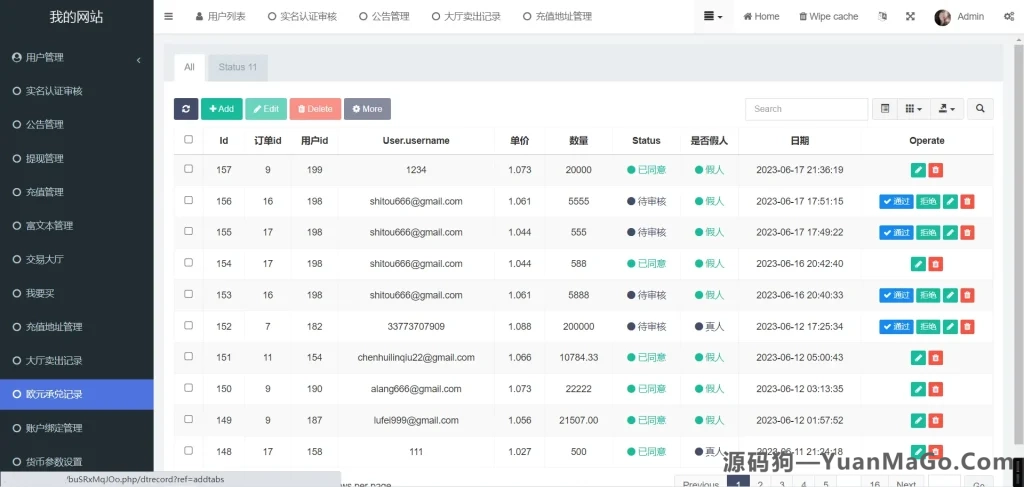
Task: Delete the row with Id 154
Action: click(x=935, y=264)
